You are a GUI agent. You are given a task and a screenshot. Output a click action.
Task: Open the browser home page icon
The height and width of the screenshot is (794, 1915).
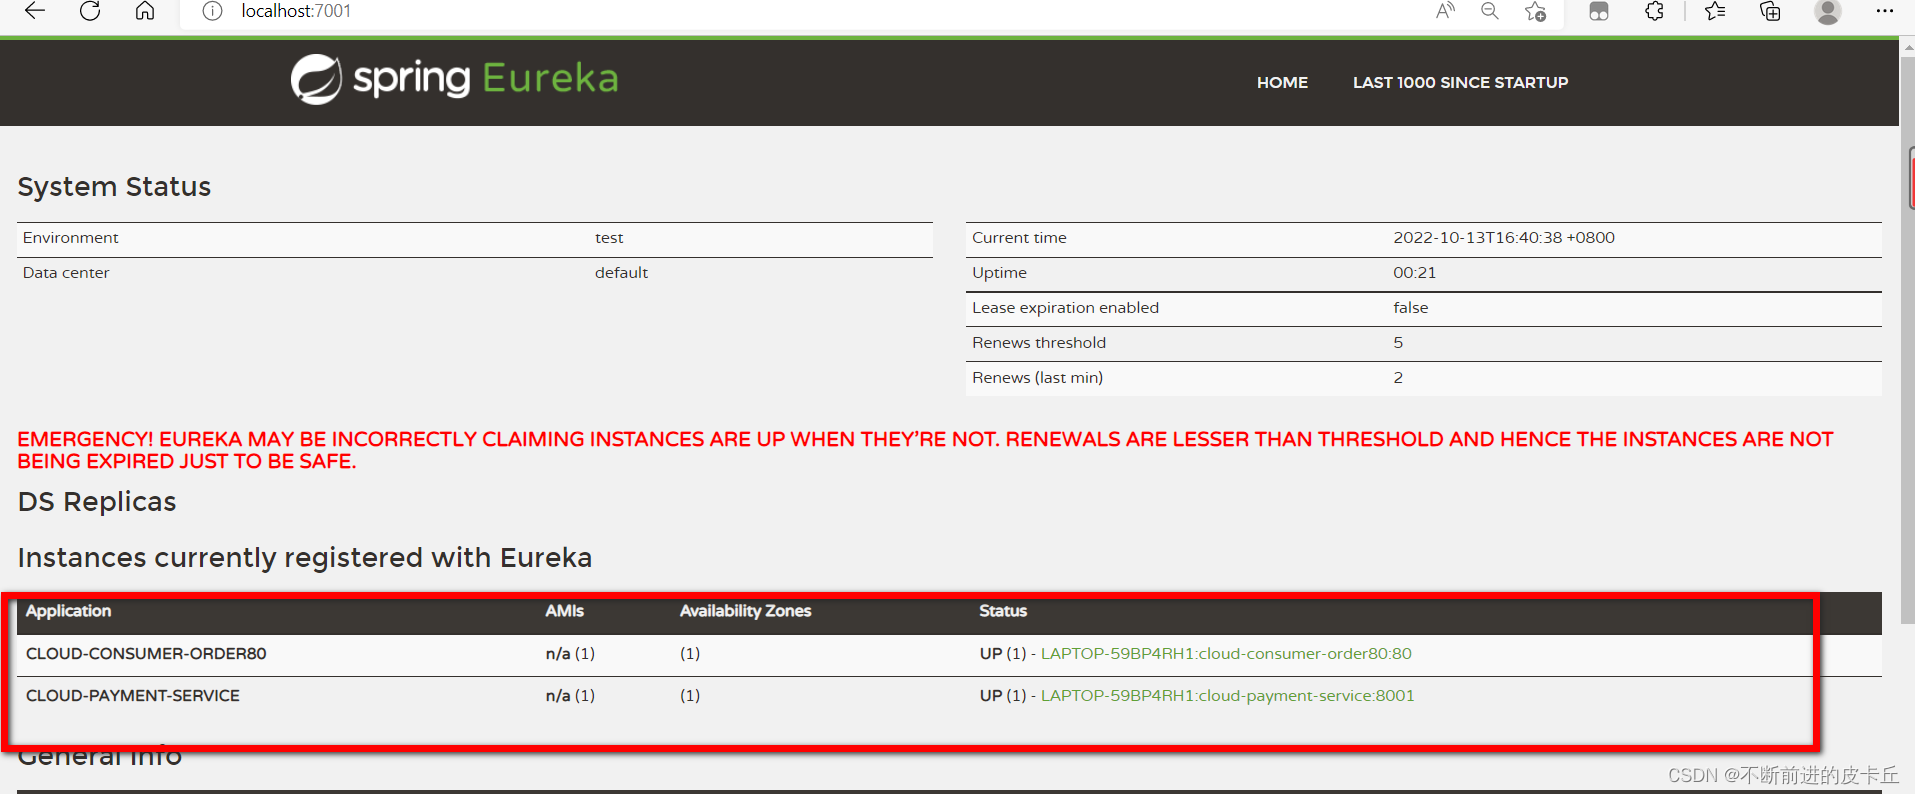click(x=145, y=11)
